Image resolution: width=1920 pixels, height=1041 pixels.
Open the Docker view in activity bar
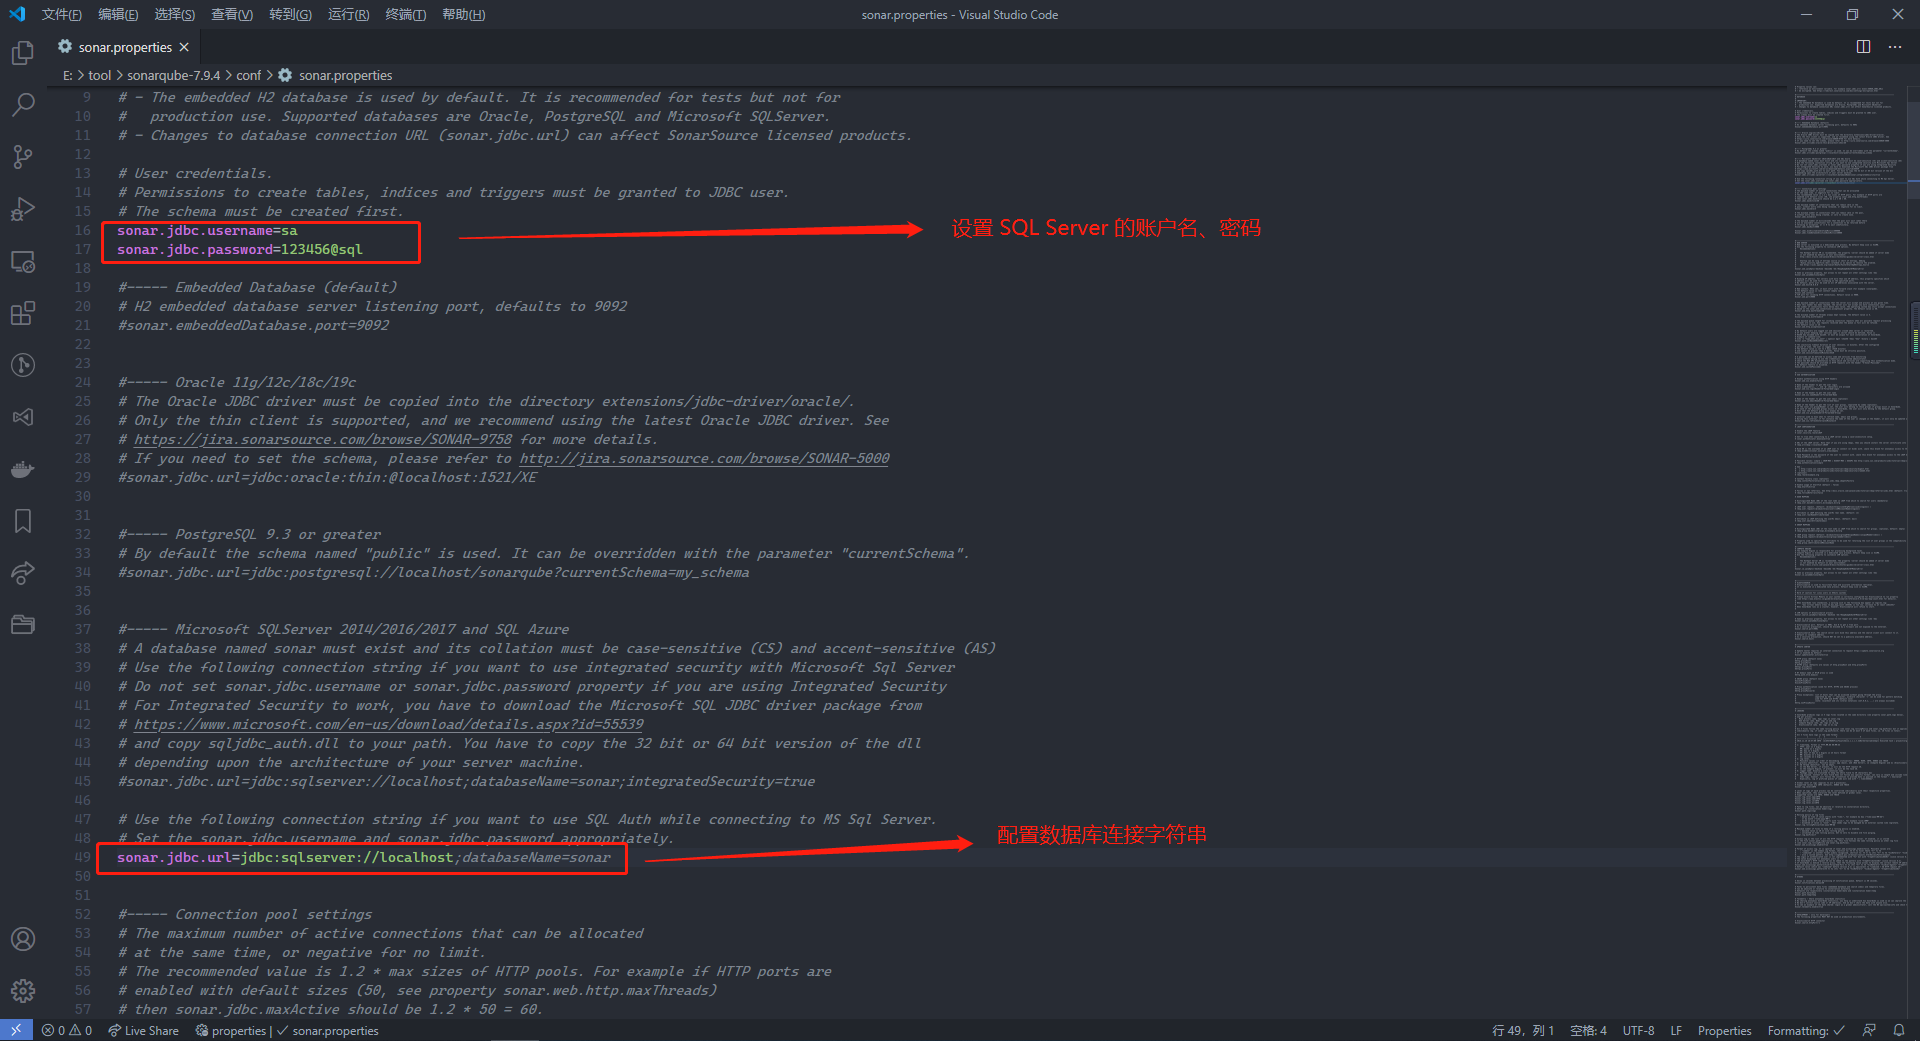pos(23,469)
